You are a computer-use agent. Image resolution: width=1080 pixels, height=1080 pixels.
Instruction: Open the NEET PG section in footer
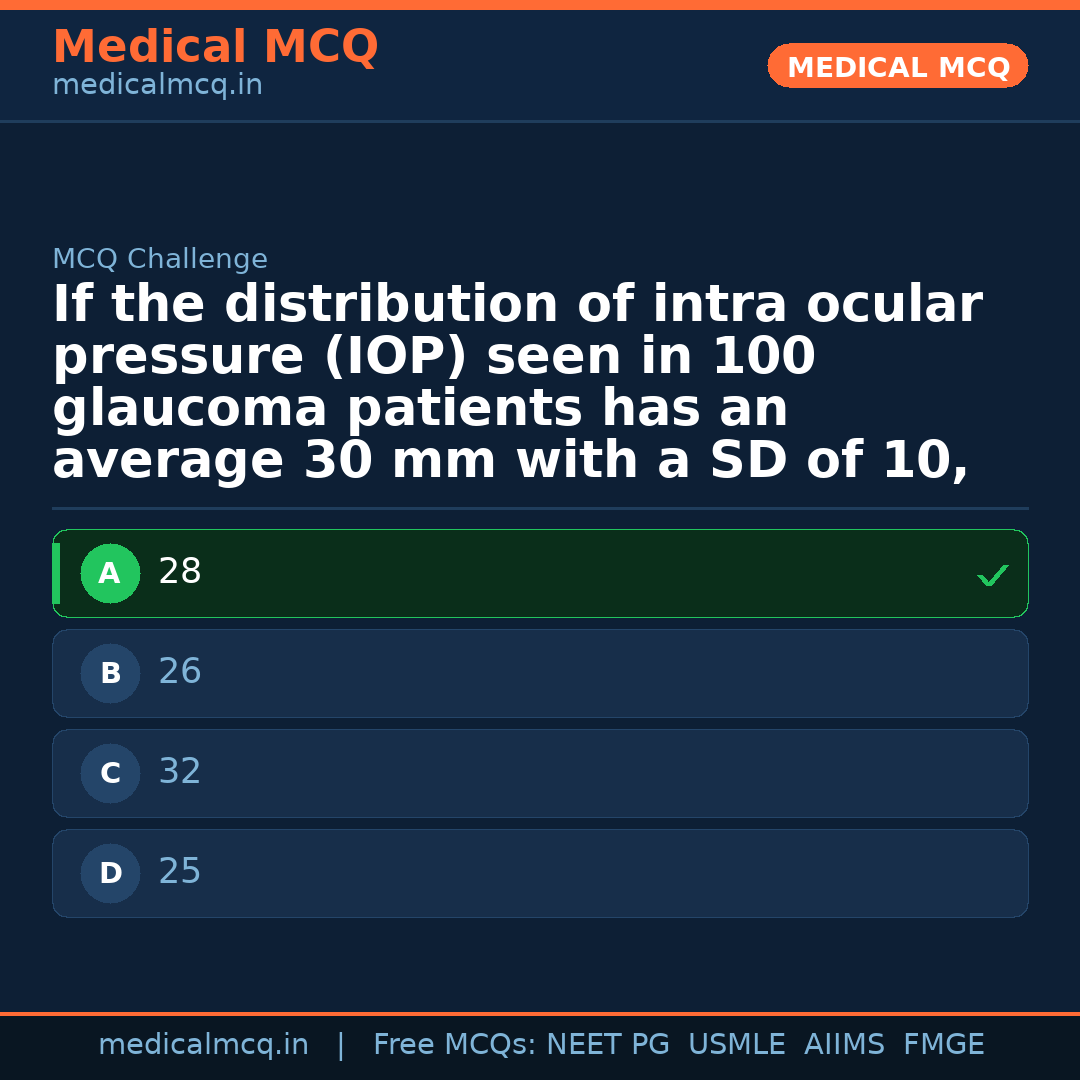click(608, 1044)
